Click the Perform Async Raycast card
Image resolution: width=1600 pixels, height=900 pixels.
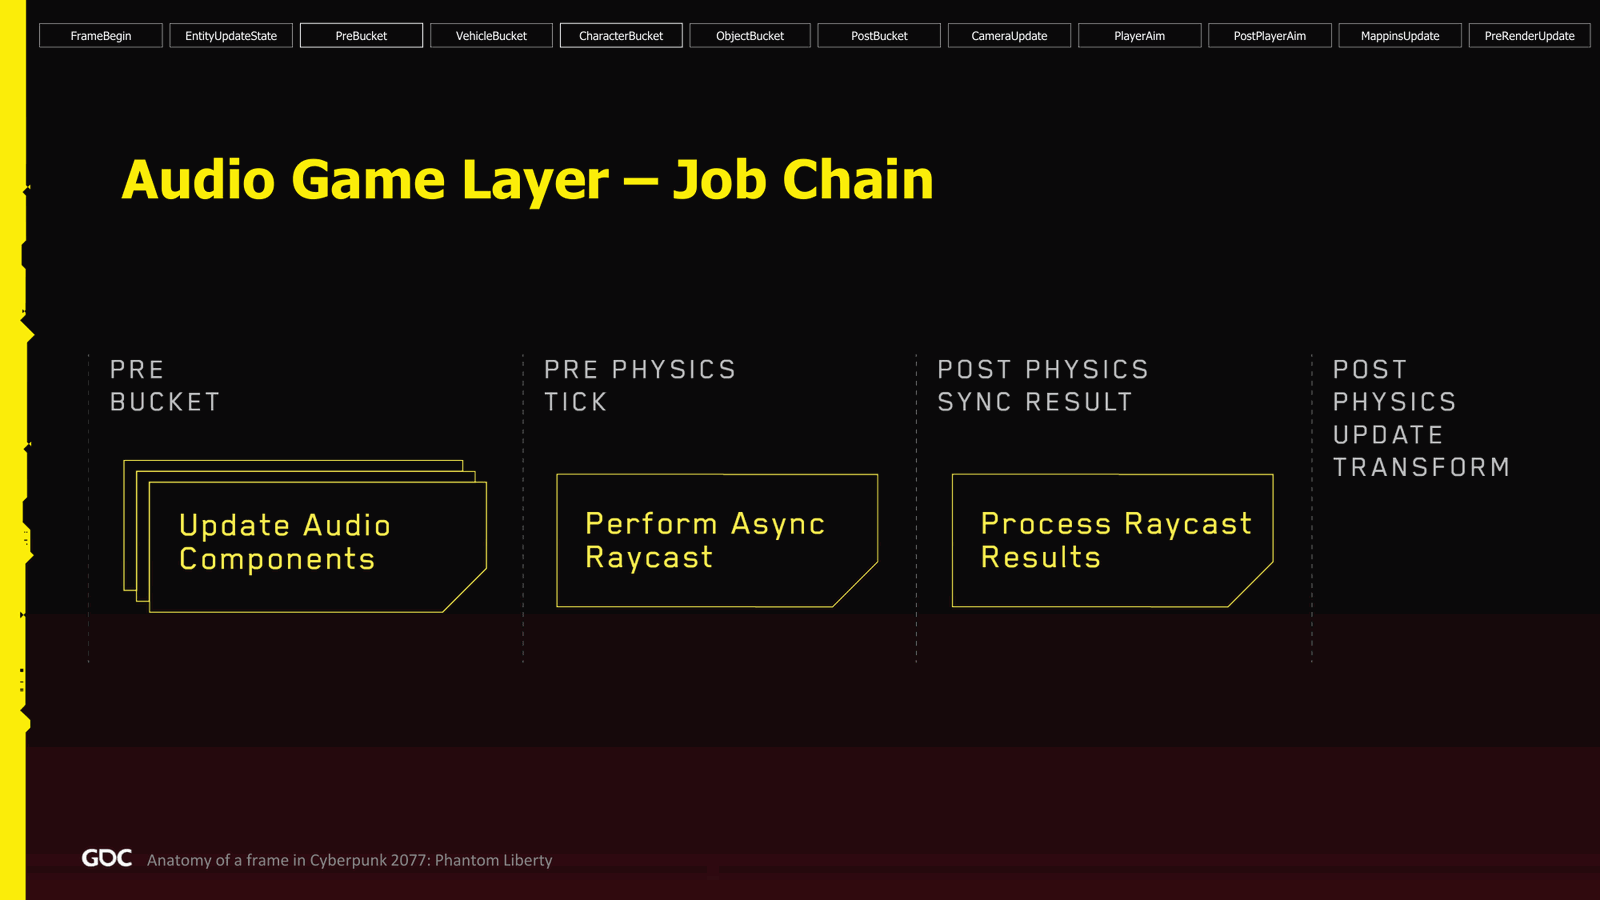[717, 540]
